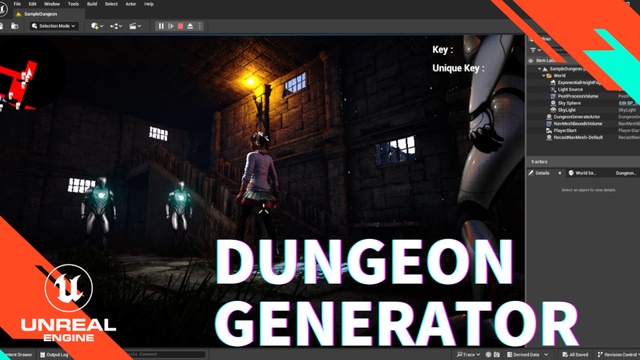This screenshot has height=360, width=640.
Task: Open the cinematics clapperboard icon menu
Action: [135, 26]
